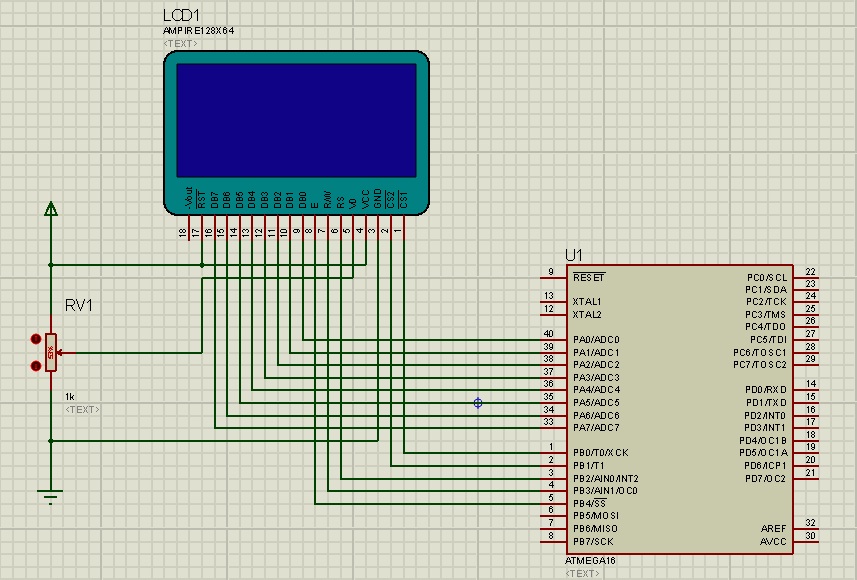Click the PB1/T1 pin label
This screenshot has width=857, height=580.
[x=589, y=466]
